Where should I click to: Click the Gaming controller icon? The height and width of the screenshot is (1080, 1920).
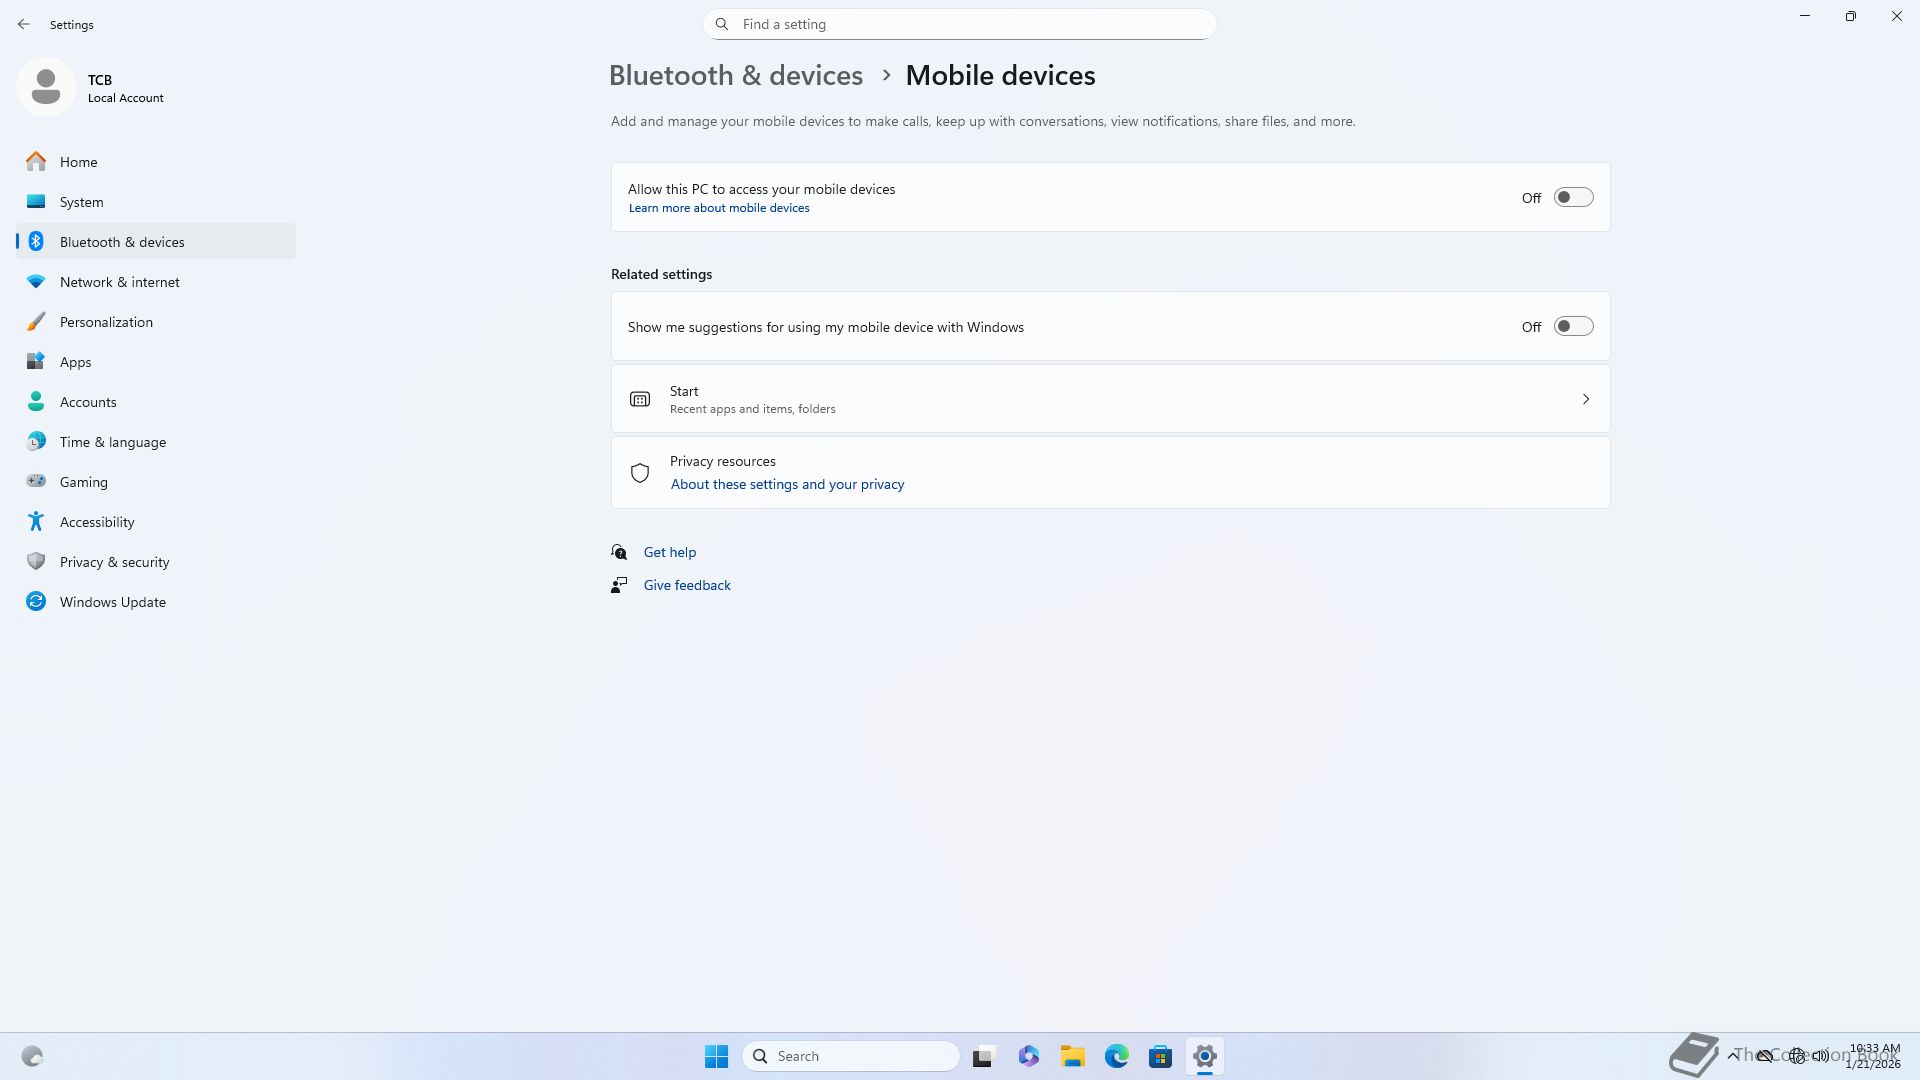pyautogui.click(x=36, y=482)
